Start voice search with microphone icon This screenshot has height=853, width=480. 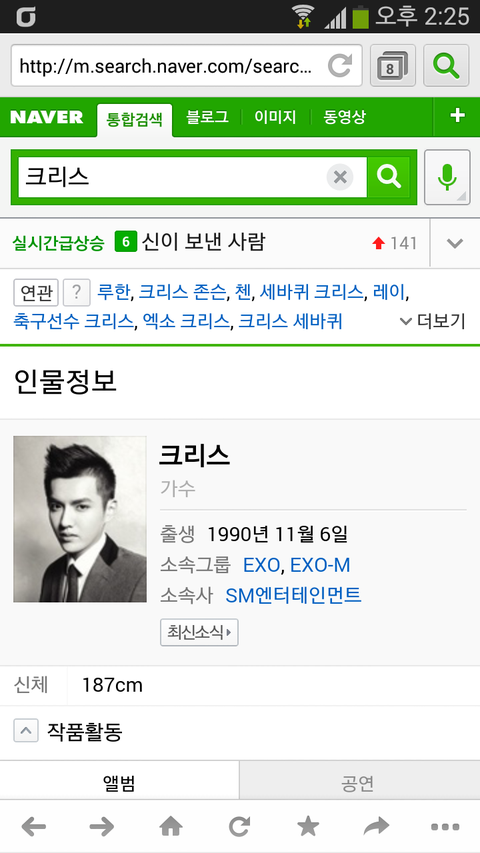click(447, 177)
